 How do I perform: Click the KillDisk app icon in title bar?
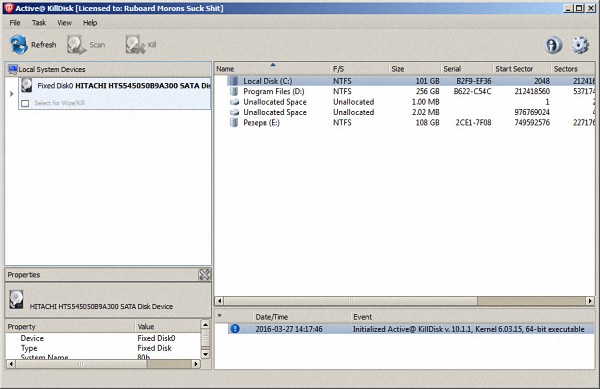pyautogui.click(x=8, y=8)
